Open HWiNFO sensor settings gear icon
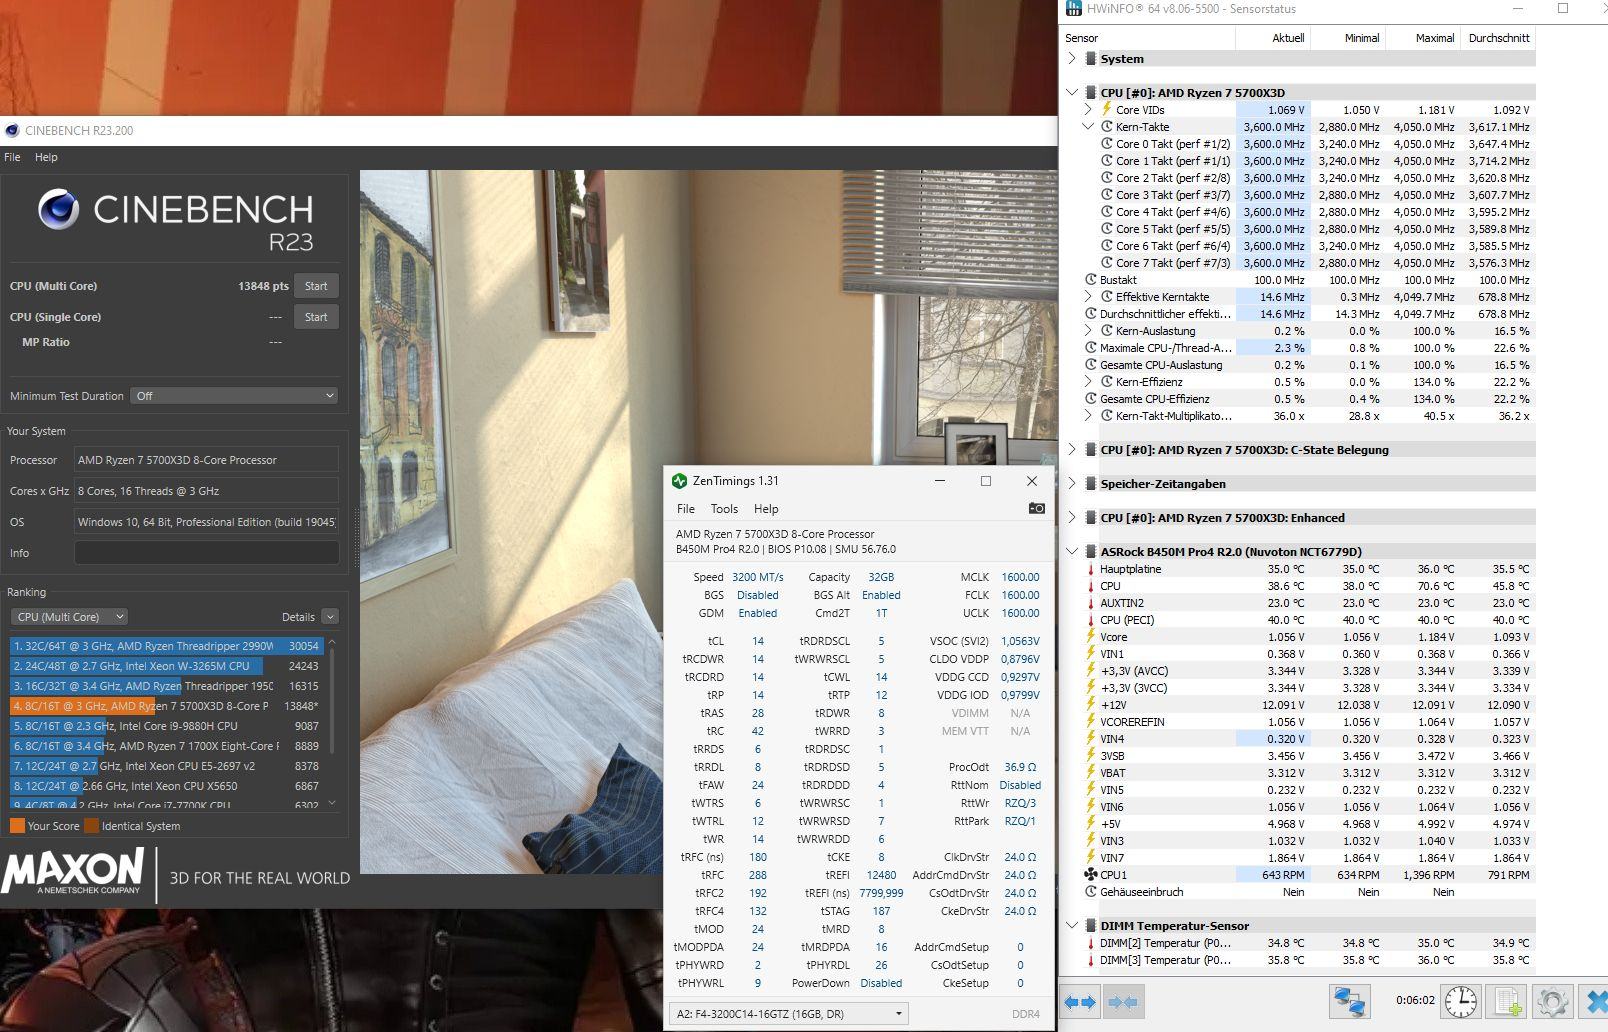The height and width of the screenshot is (1032, 1608). [x=1552, y=1001]
